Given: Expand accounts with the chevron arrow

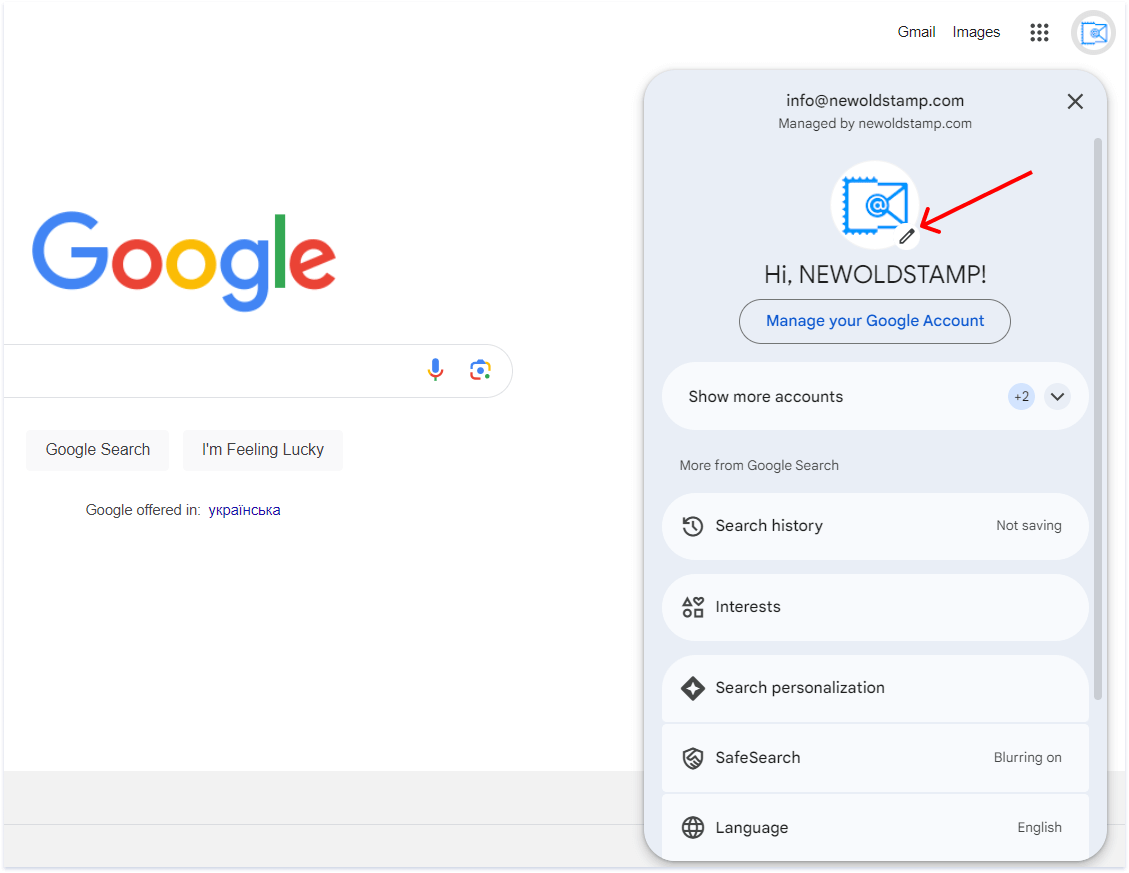Looking at the screenshot, I should click(1057, 397).
